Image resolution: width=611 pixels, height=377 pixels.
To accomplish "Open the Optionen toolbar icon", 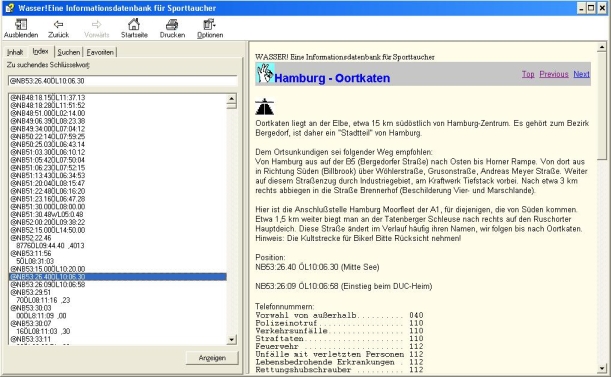I will [x=209, y=25].
